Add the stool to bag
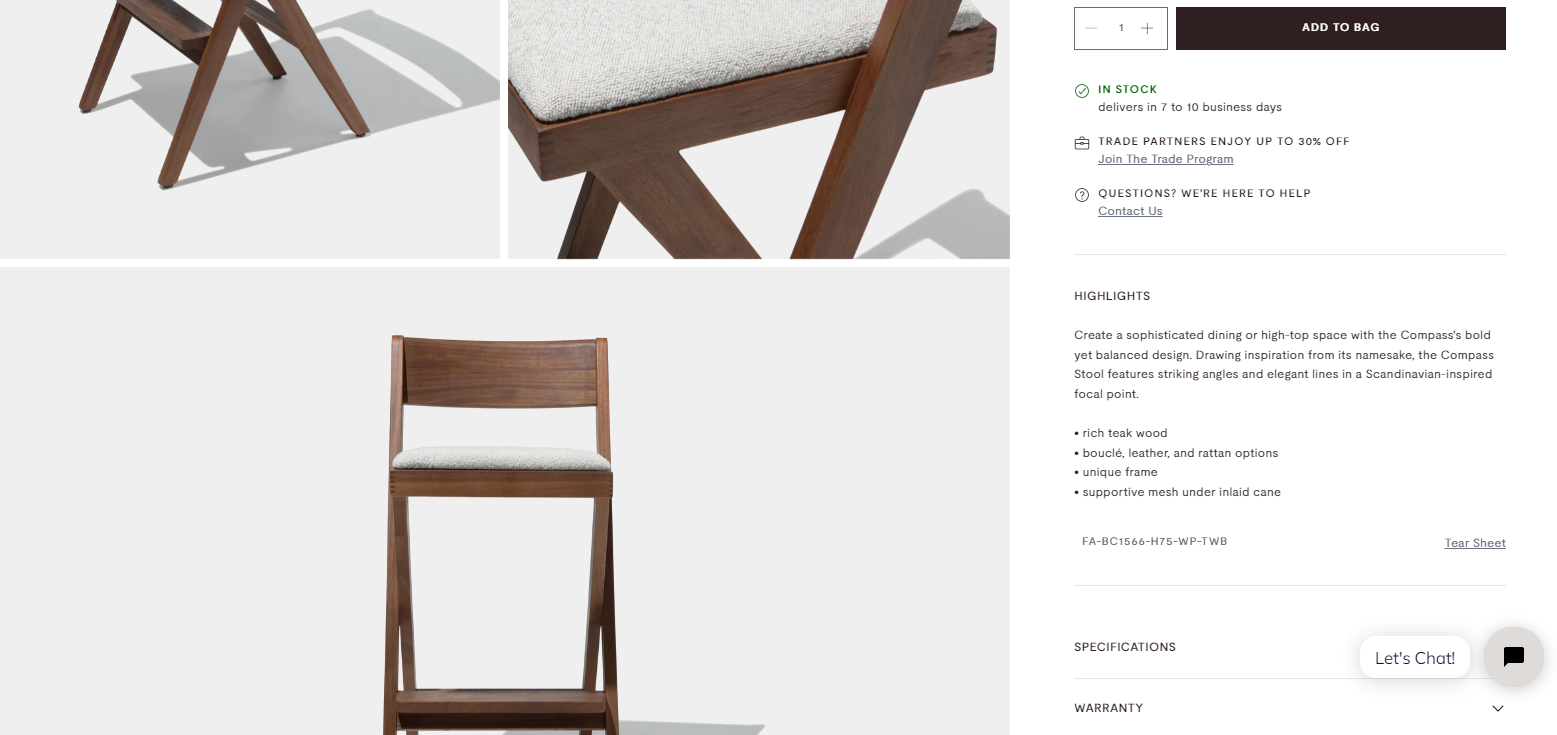The image size is (1557, 735). pos(1340,28)
